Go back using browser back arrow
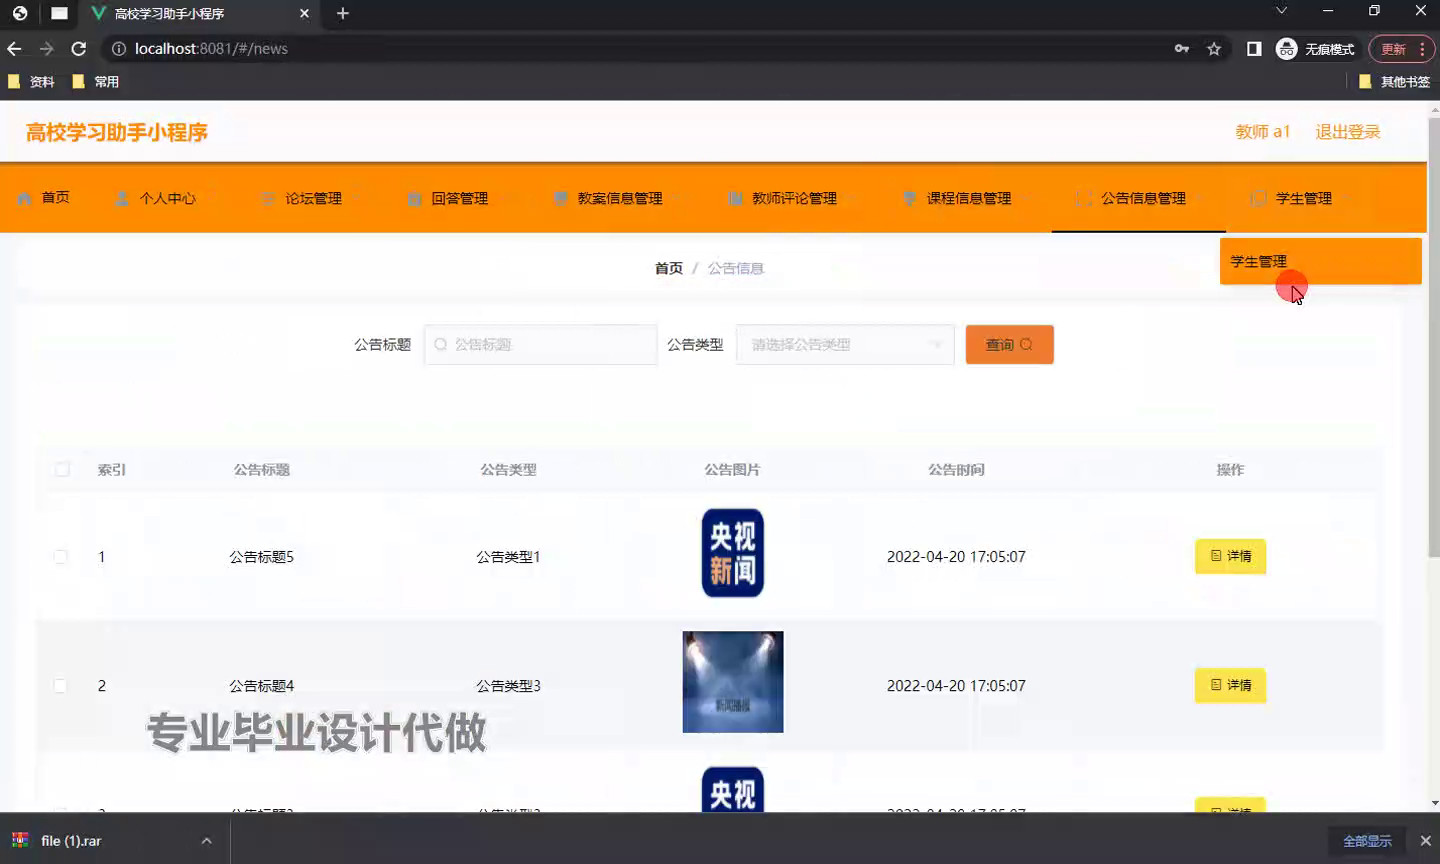 coord(14,48)
